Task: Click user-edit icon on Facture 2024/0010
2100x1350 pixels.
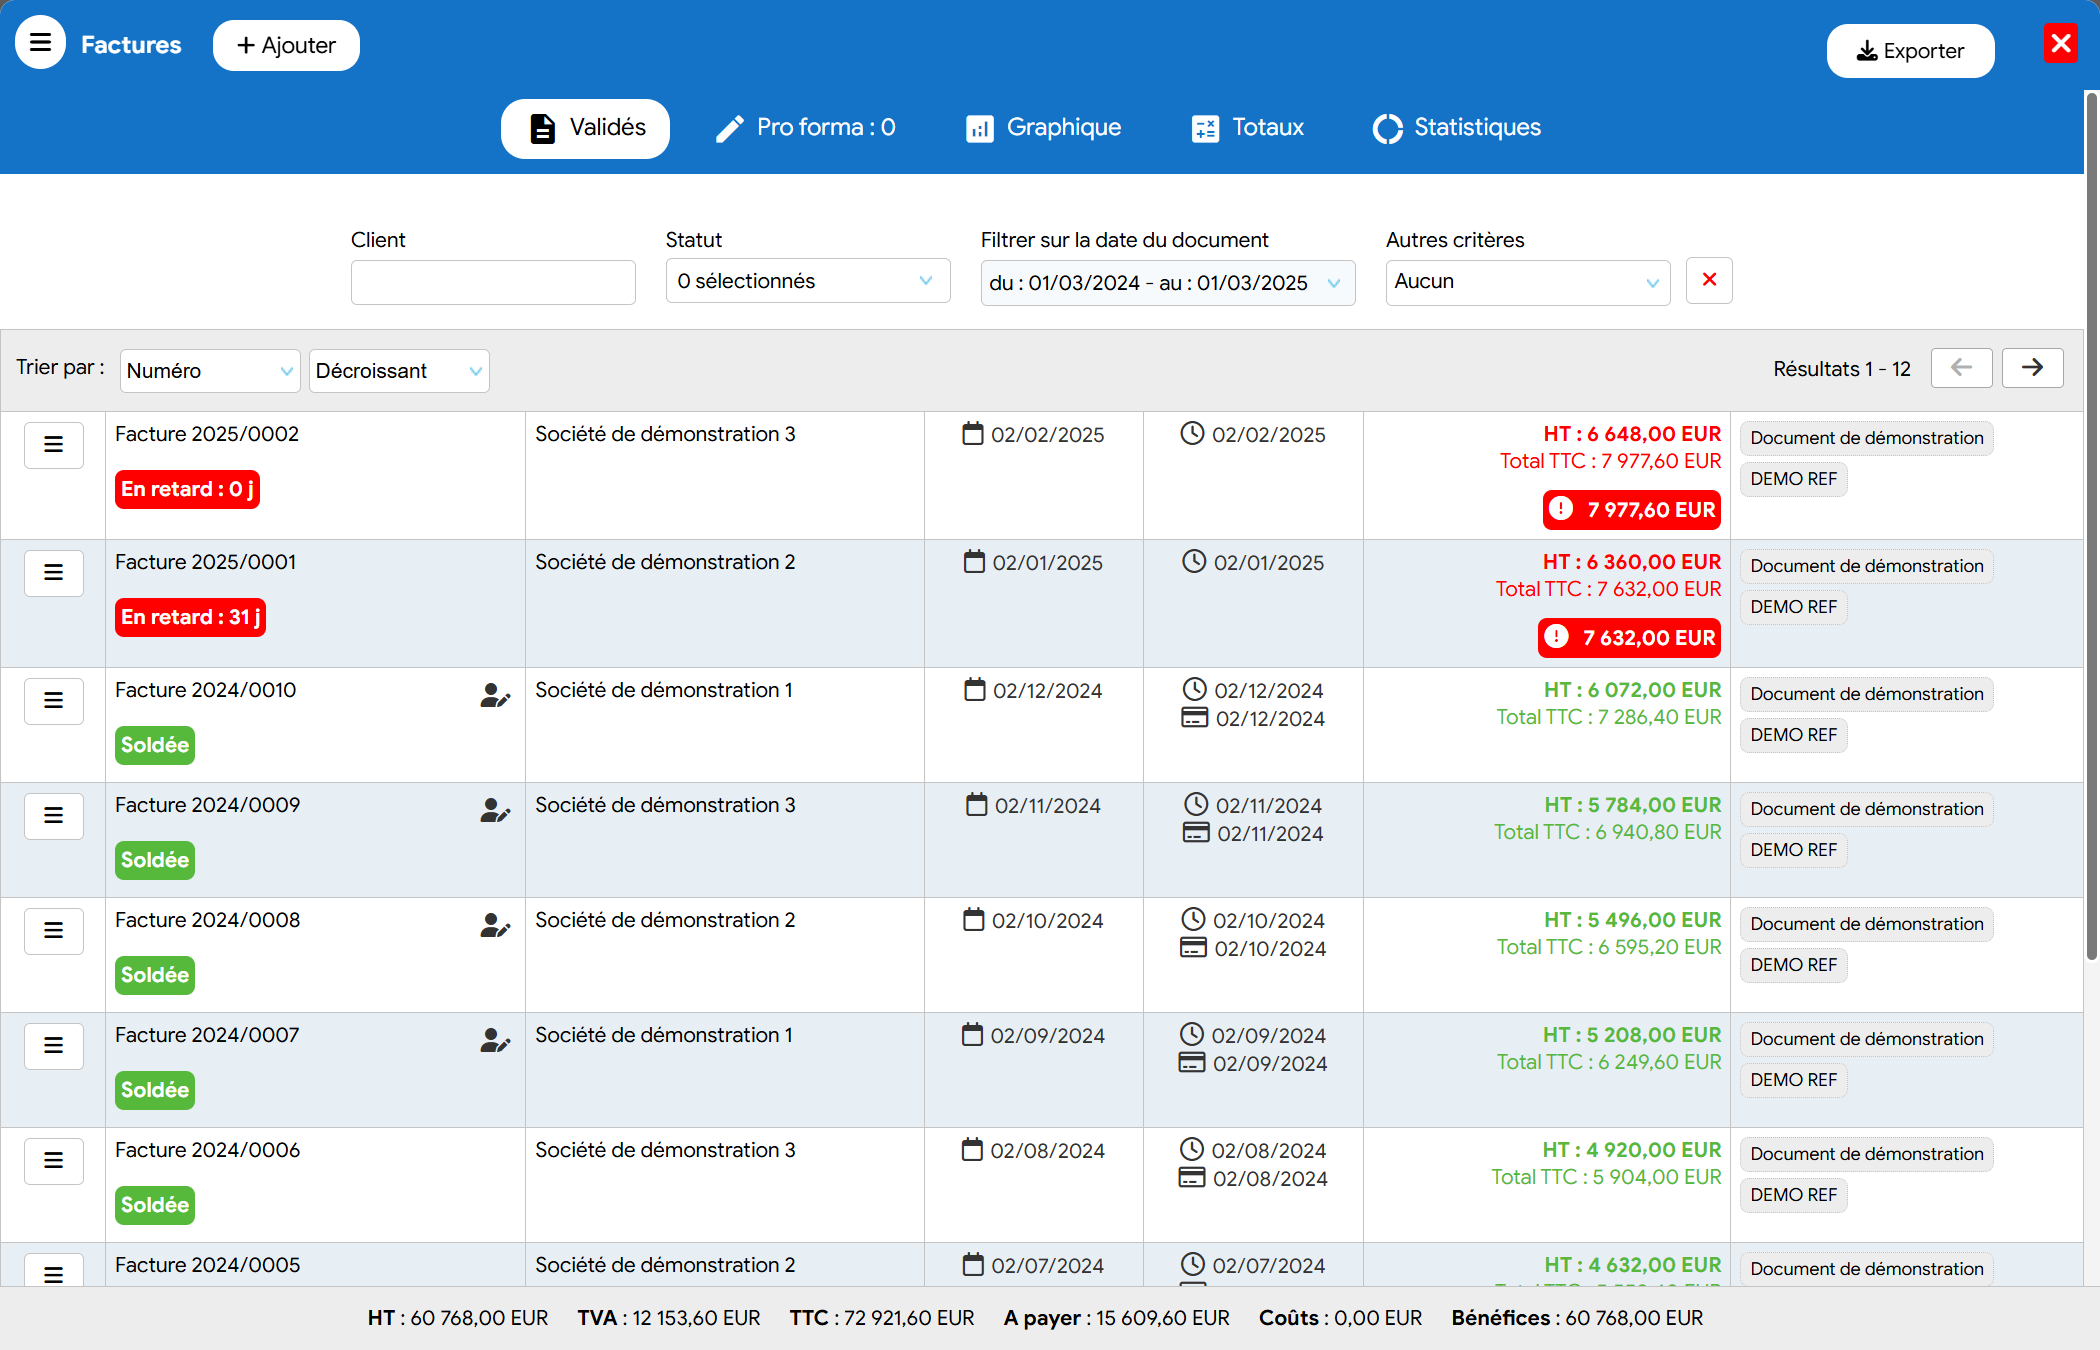Action: [x=495, y=695]
